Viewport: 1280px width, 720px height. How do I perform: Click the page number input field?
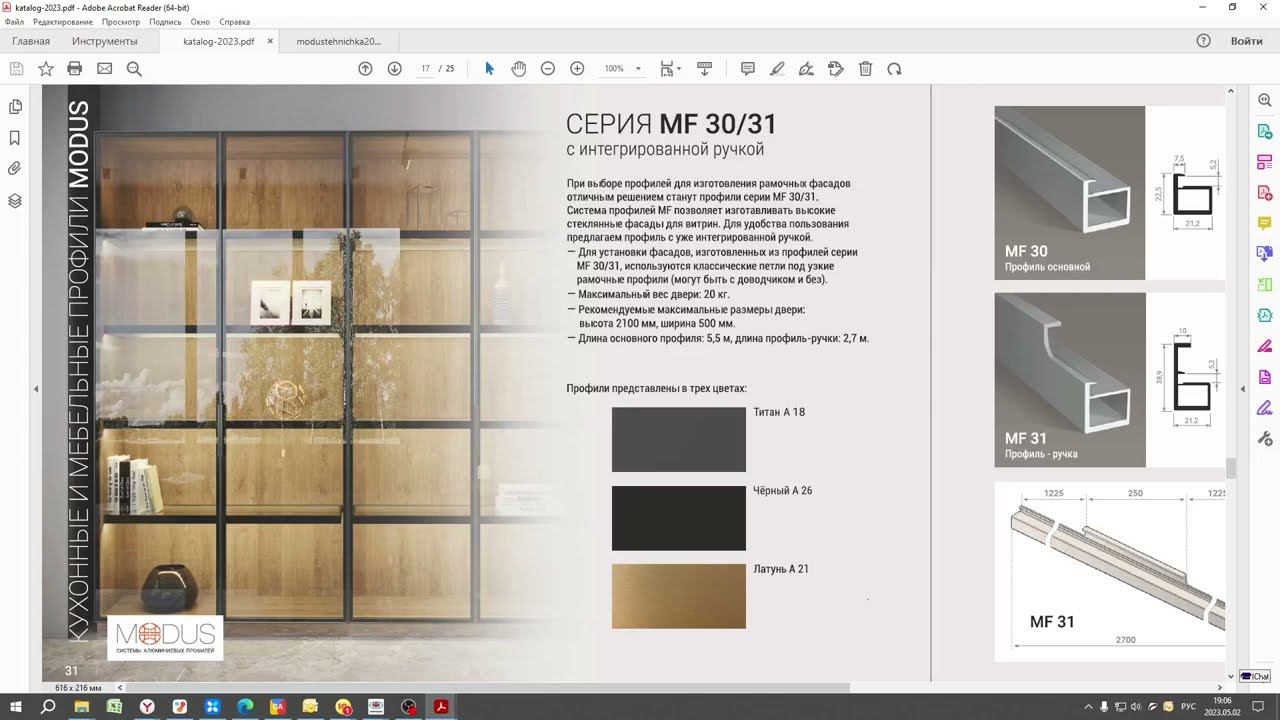point(425,69)
